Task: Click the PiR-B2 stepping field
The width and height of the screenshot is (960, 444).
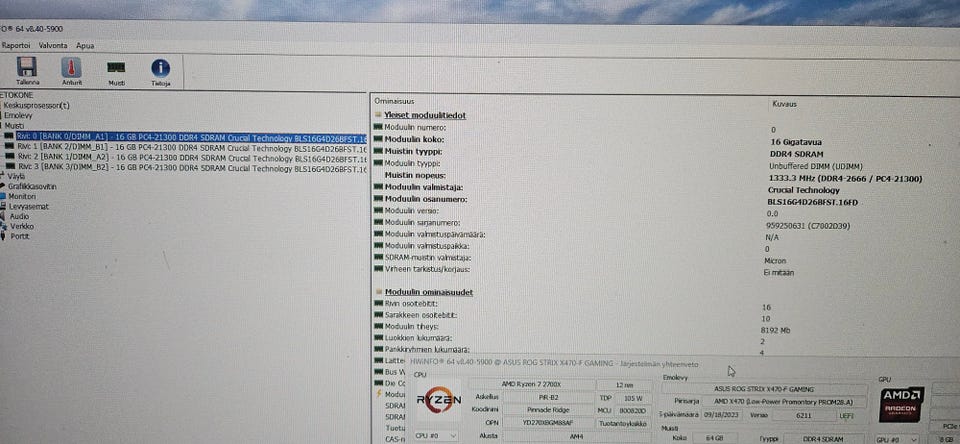Action: (547, 397)
